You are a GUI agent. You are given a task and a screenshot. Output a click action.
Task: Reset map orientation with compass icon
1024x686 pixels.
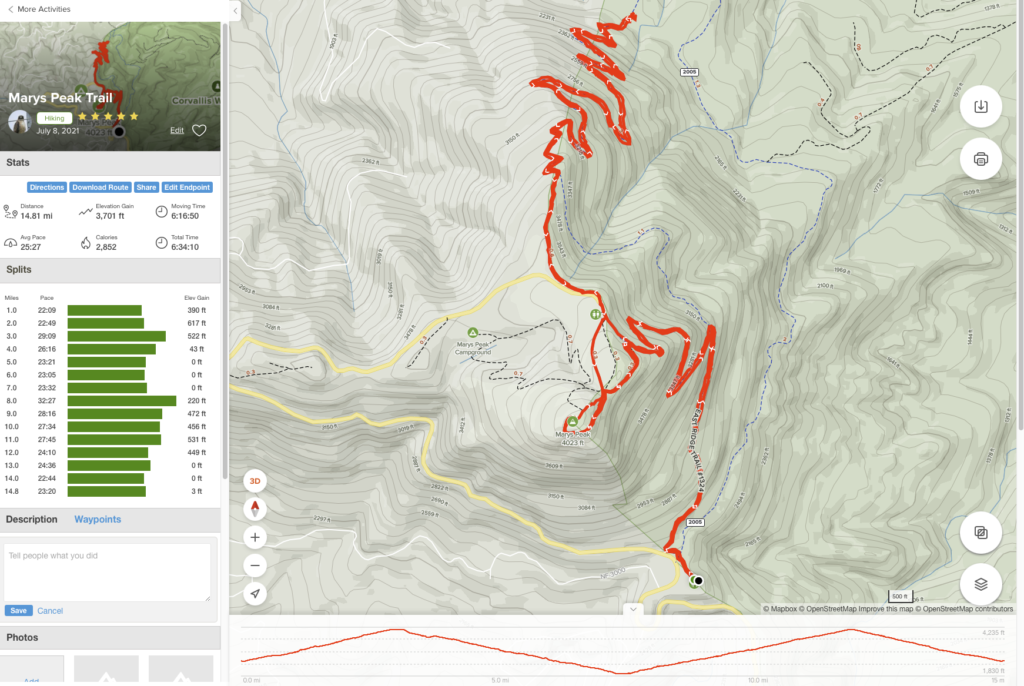(x=255, y=509)
